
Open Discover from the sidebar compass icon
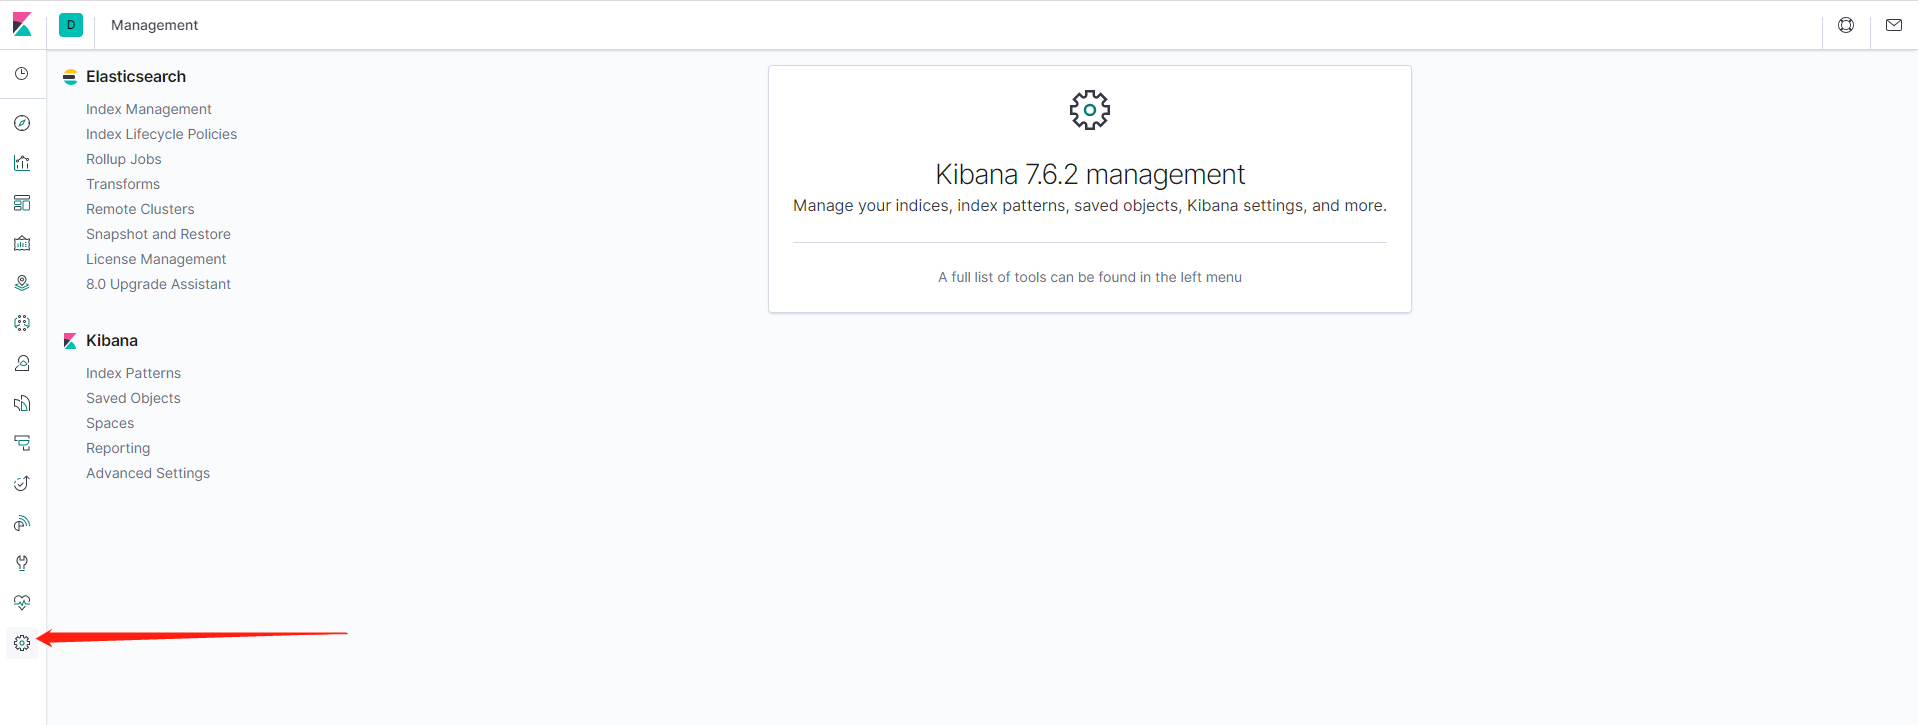22,123
